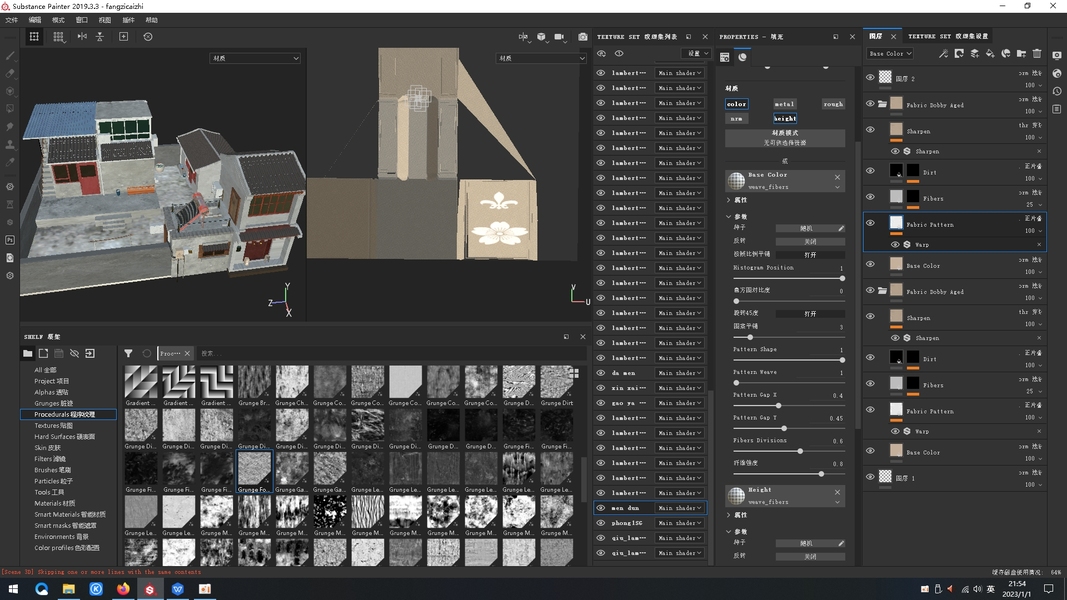Image resolution: width=1067 pixels, height=600 pixels.
Task: Click the shelf hidden-eye toggle icon
Action: pyautogui.click(x=74, y=353)
